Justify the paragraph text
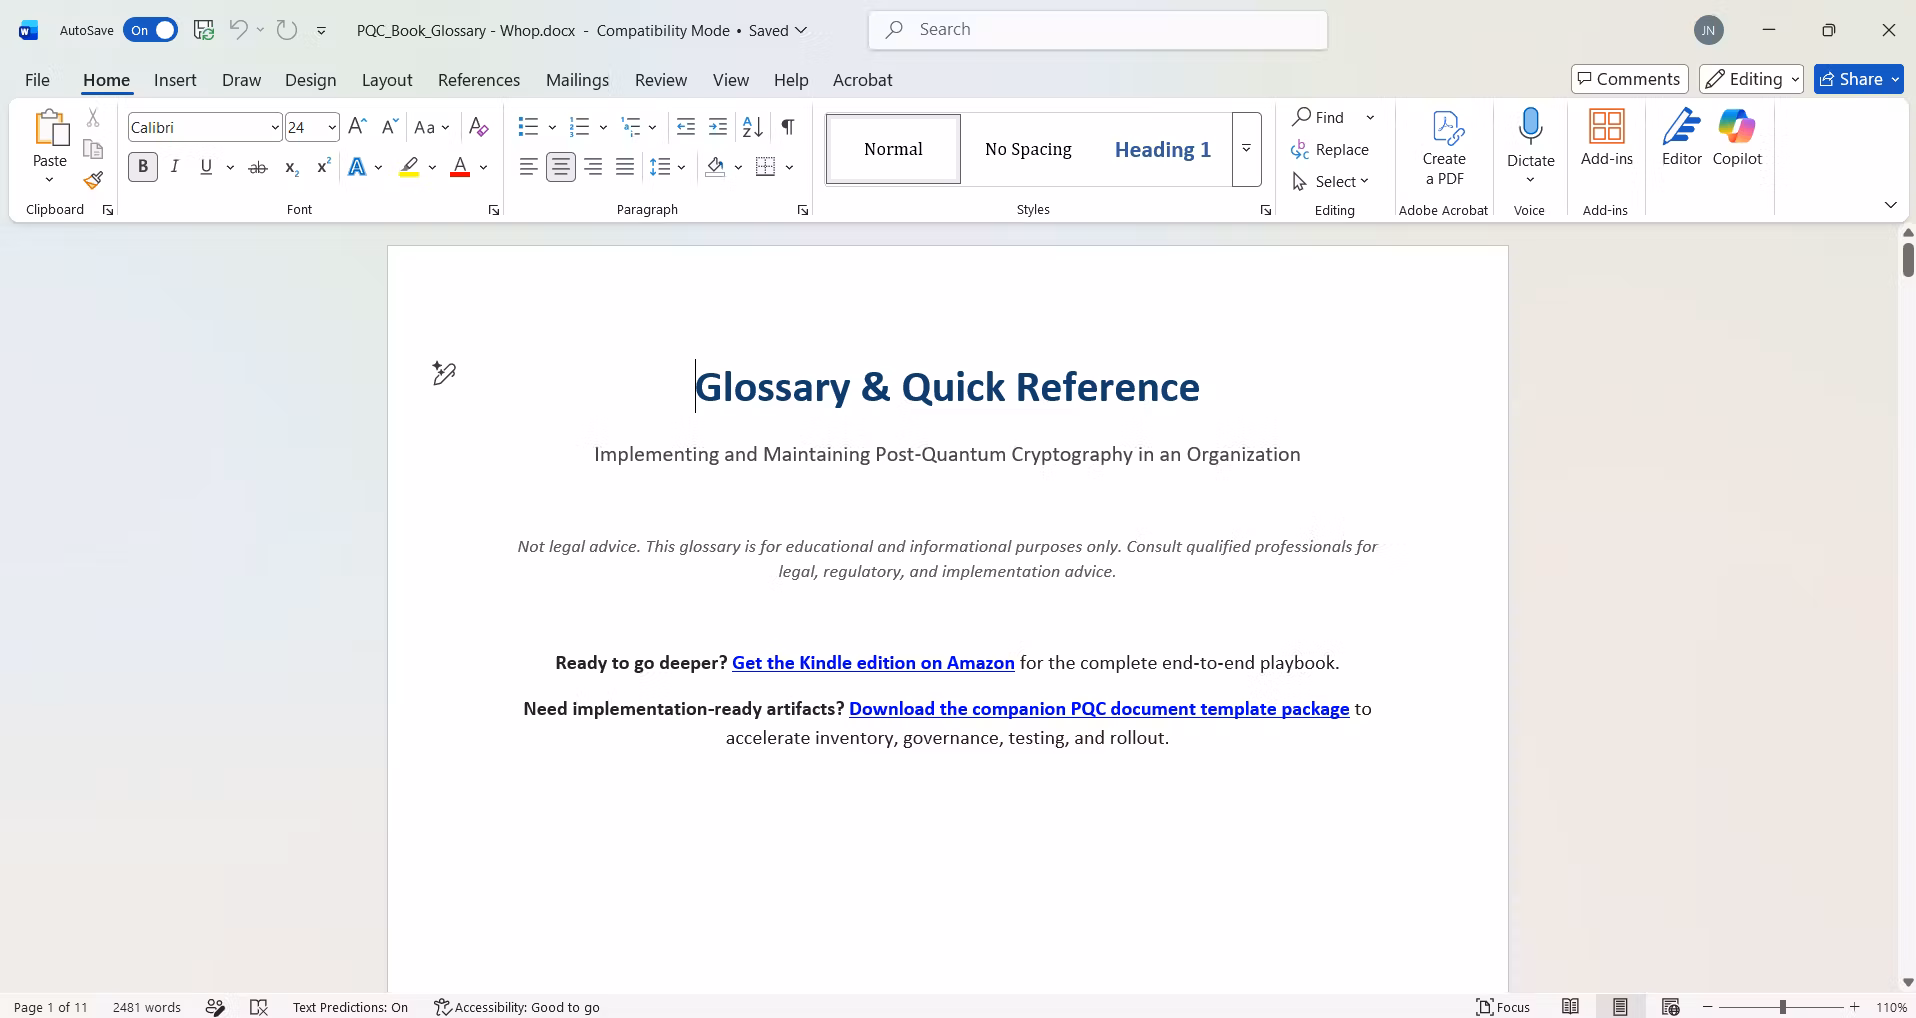Screen dimensions: 1916x1018 [x=625, y=167]
